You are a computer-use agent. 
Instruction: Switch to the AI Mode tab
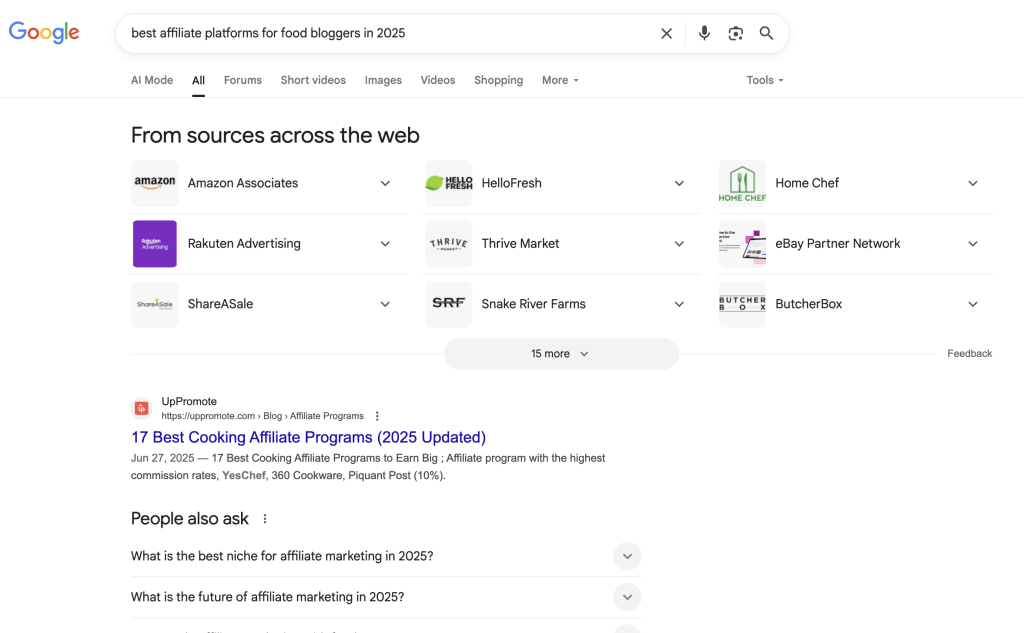coord(152,80)
